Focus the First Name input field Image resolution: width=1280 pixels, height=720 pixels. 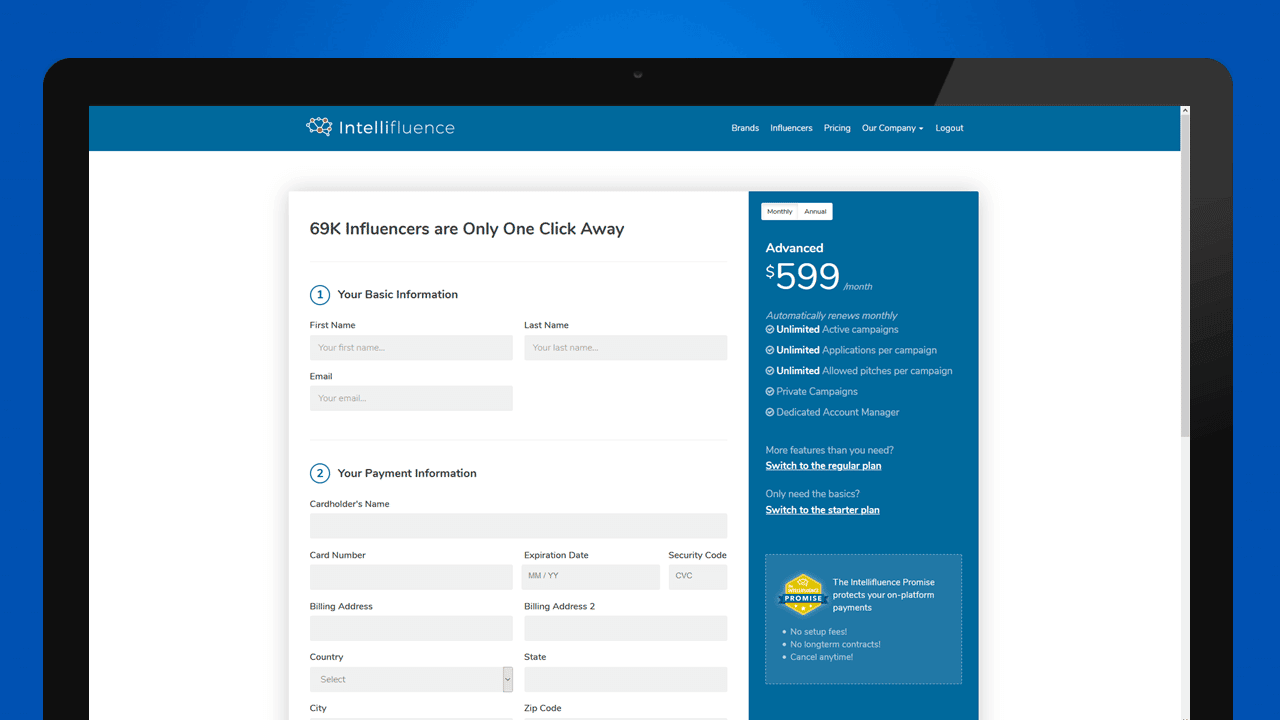pos(411,347)
